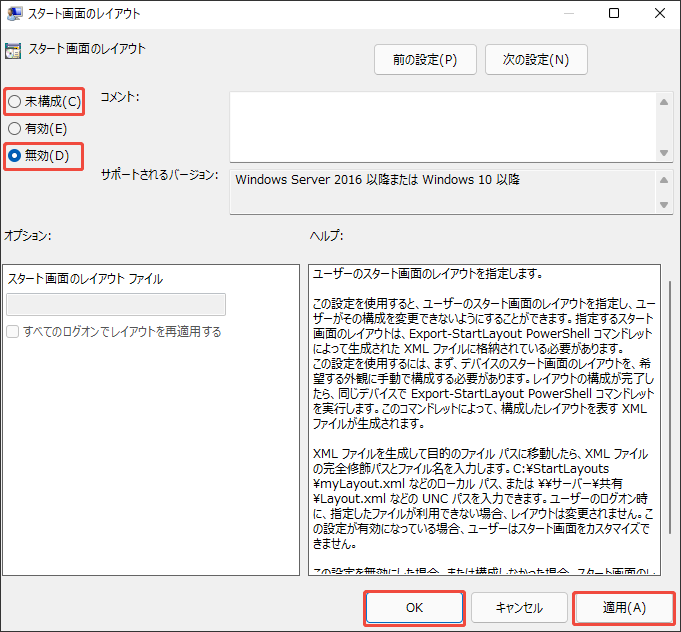Click the help text vertical scrollbar
Image resolution: width=681 pixels, height=632 pixels.
pyautogui.click(x=670, y=407)
